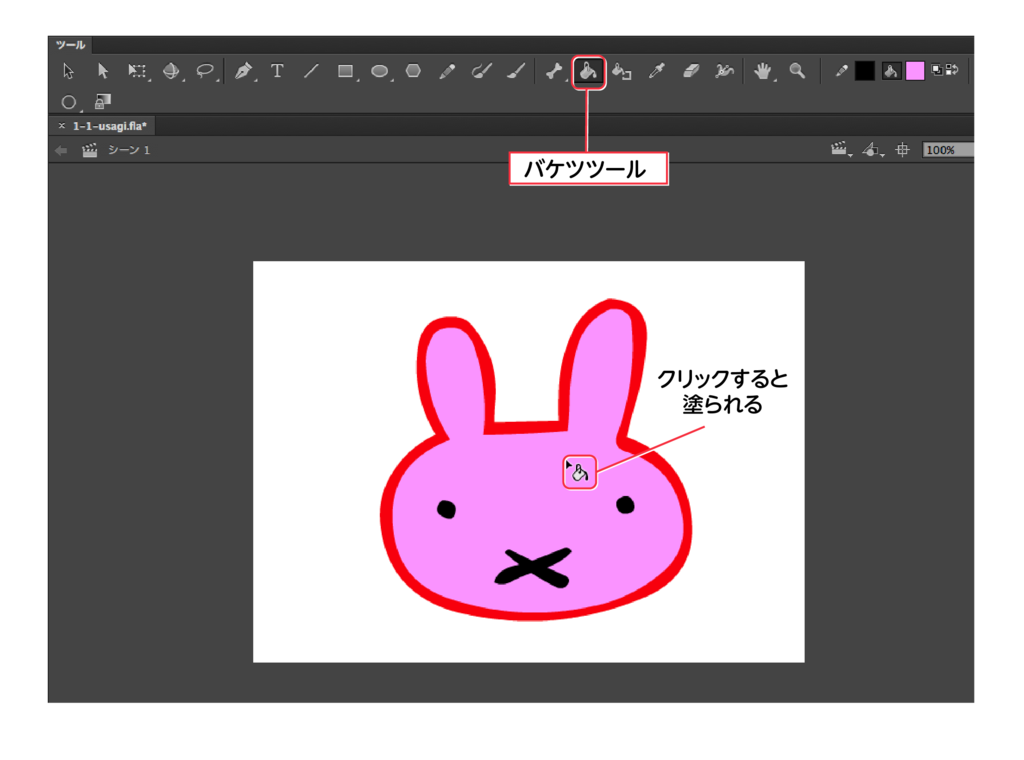Screen dimensions: 1024x760
Task: Select the Width tool
Action: pyautogui.click(x=724, y=71)
